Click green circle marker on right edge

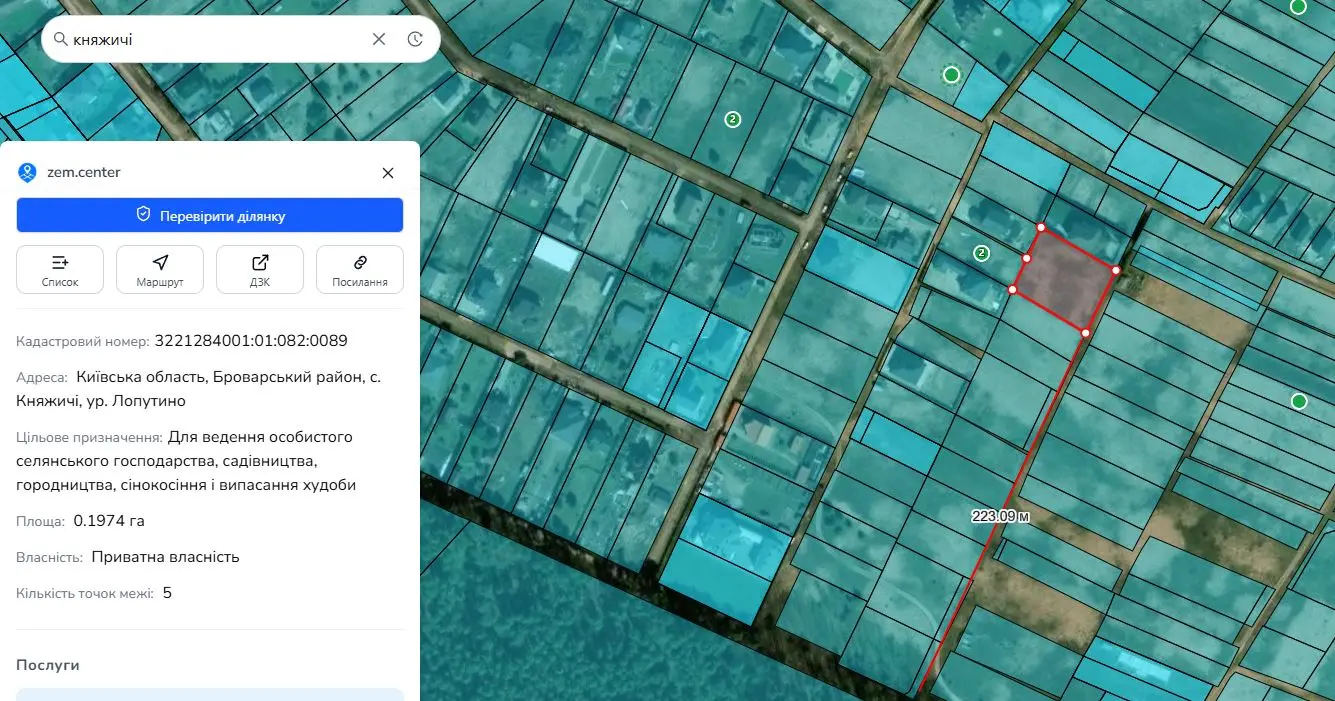coord(1299,401)
